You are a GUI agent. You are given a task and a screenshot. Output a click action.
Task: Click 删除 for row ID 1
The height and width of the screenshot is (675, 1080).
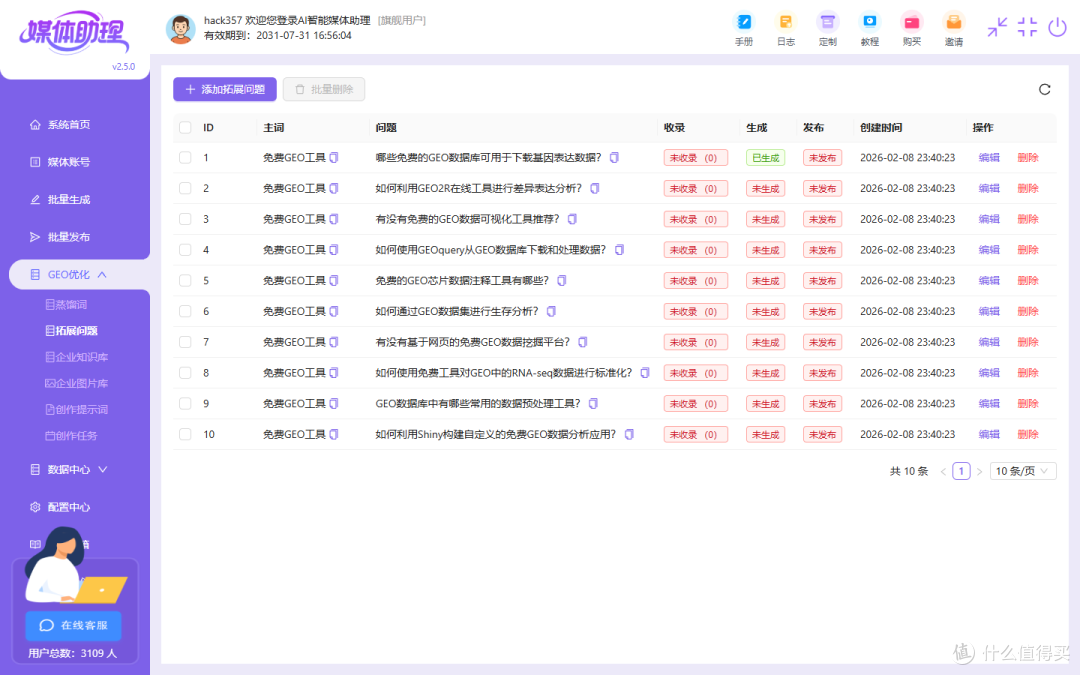pyautogui.click(x=1028, y=158)
